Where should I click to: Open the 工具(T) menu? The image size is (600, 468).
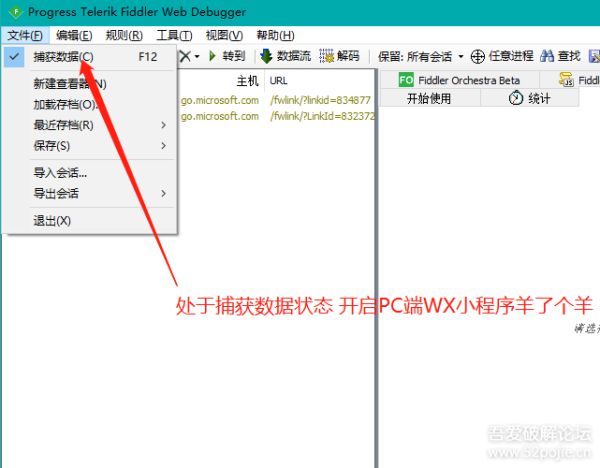pos(174,36)
